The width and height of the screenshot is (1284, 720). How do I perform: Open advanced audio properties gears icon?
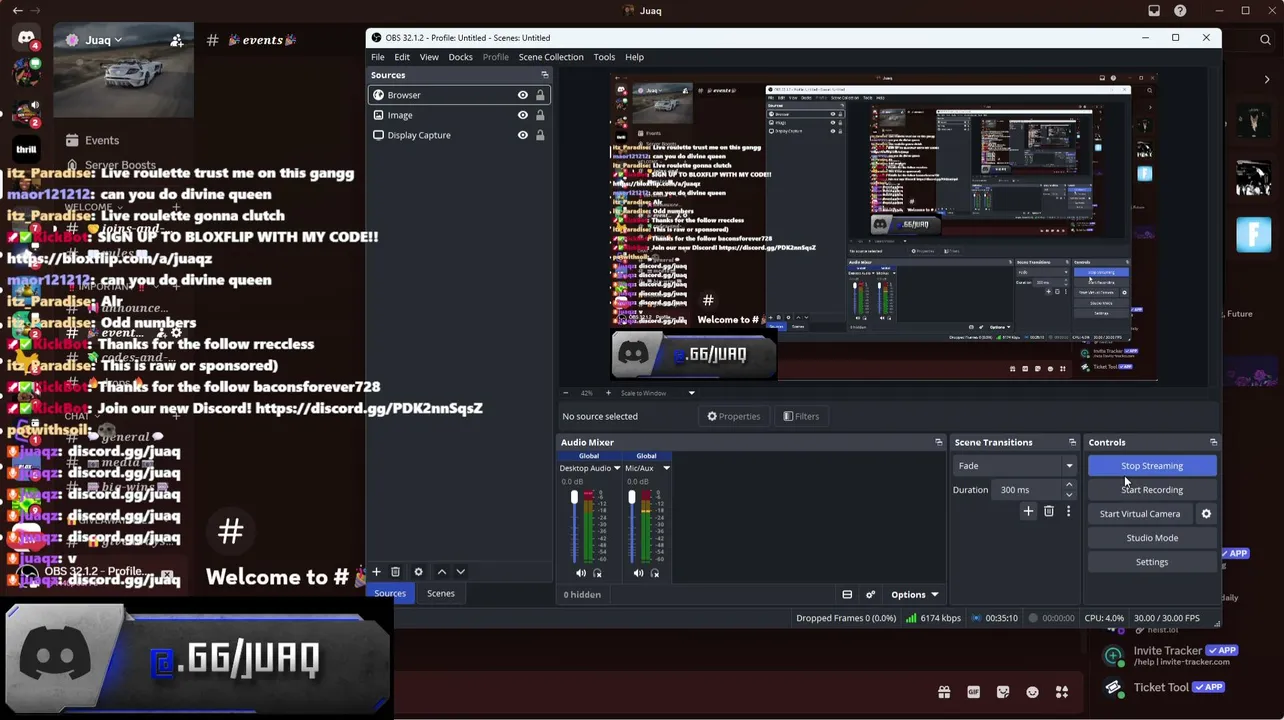(870, 595)
